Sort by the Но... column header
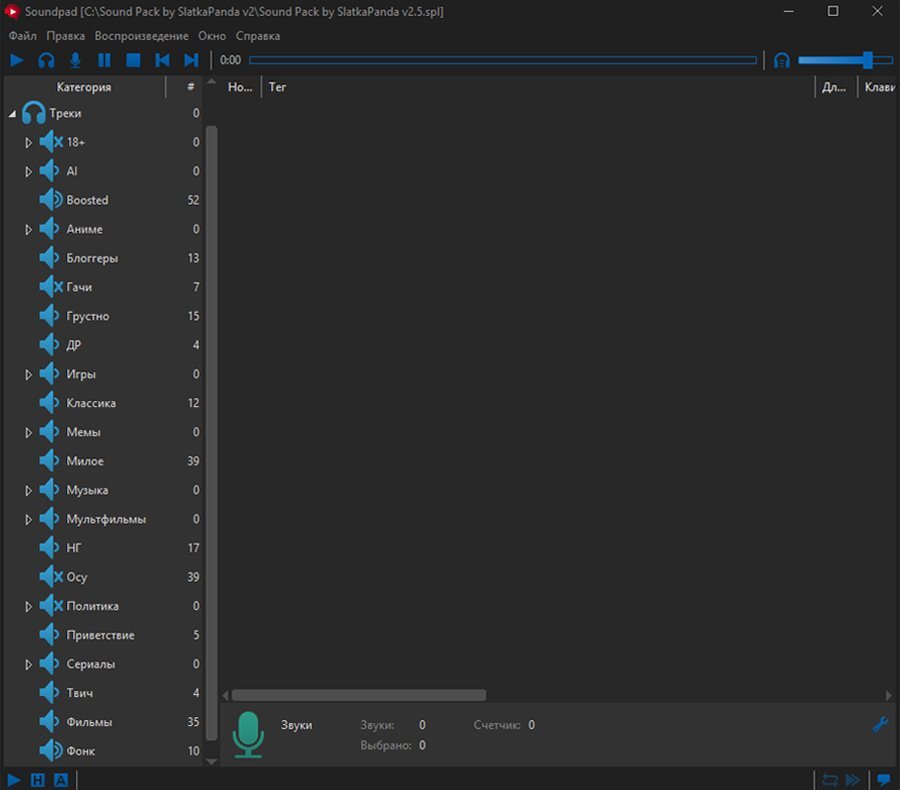This screenshot has width=900, height=790. point(240,87)
